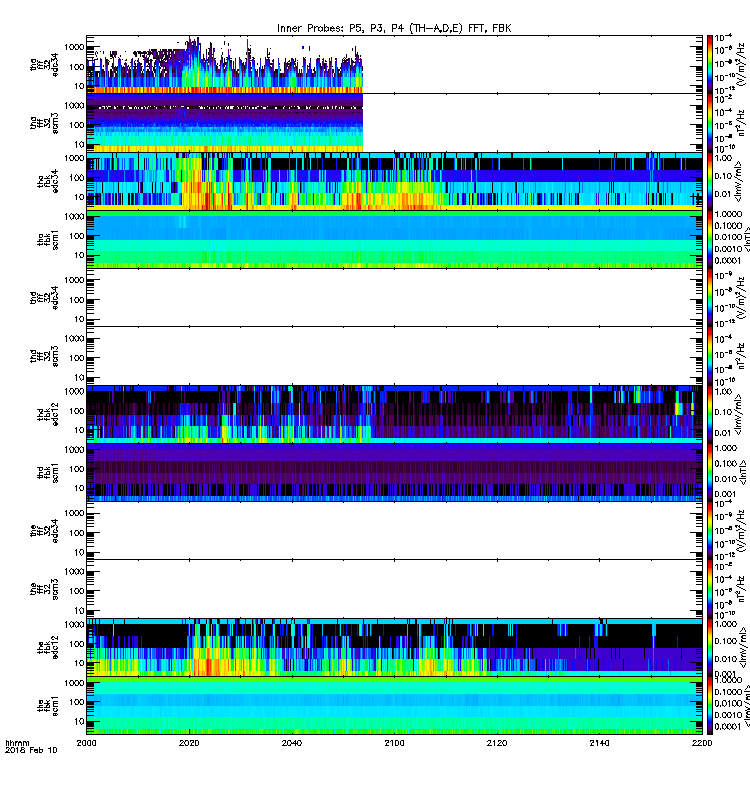The image size is (750, 800).
Task: Click the color bar of tha fbk scm1 panel
Action: coord(710,239)
